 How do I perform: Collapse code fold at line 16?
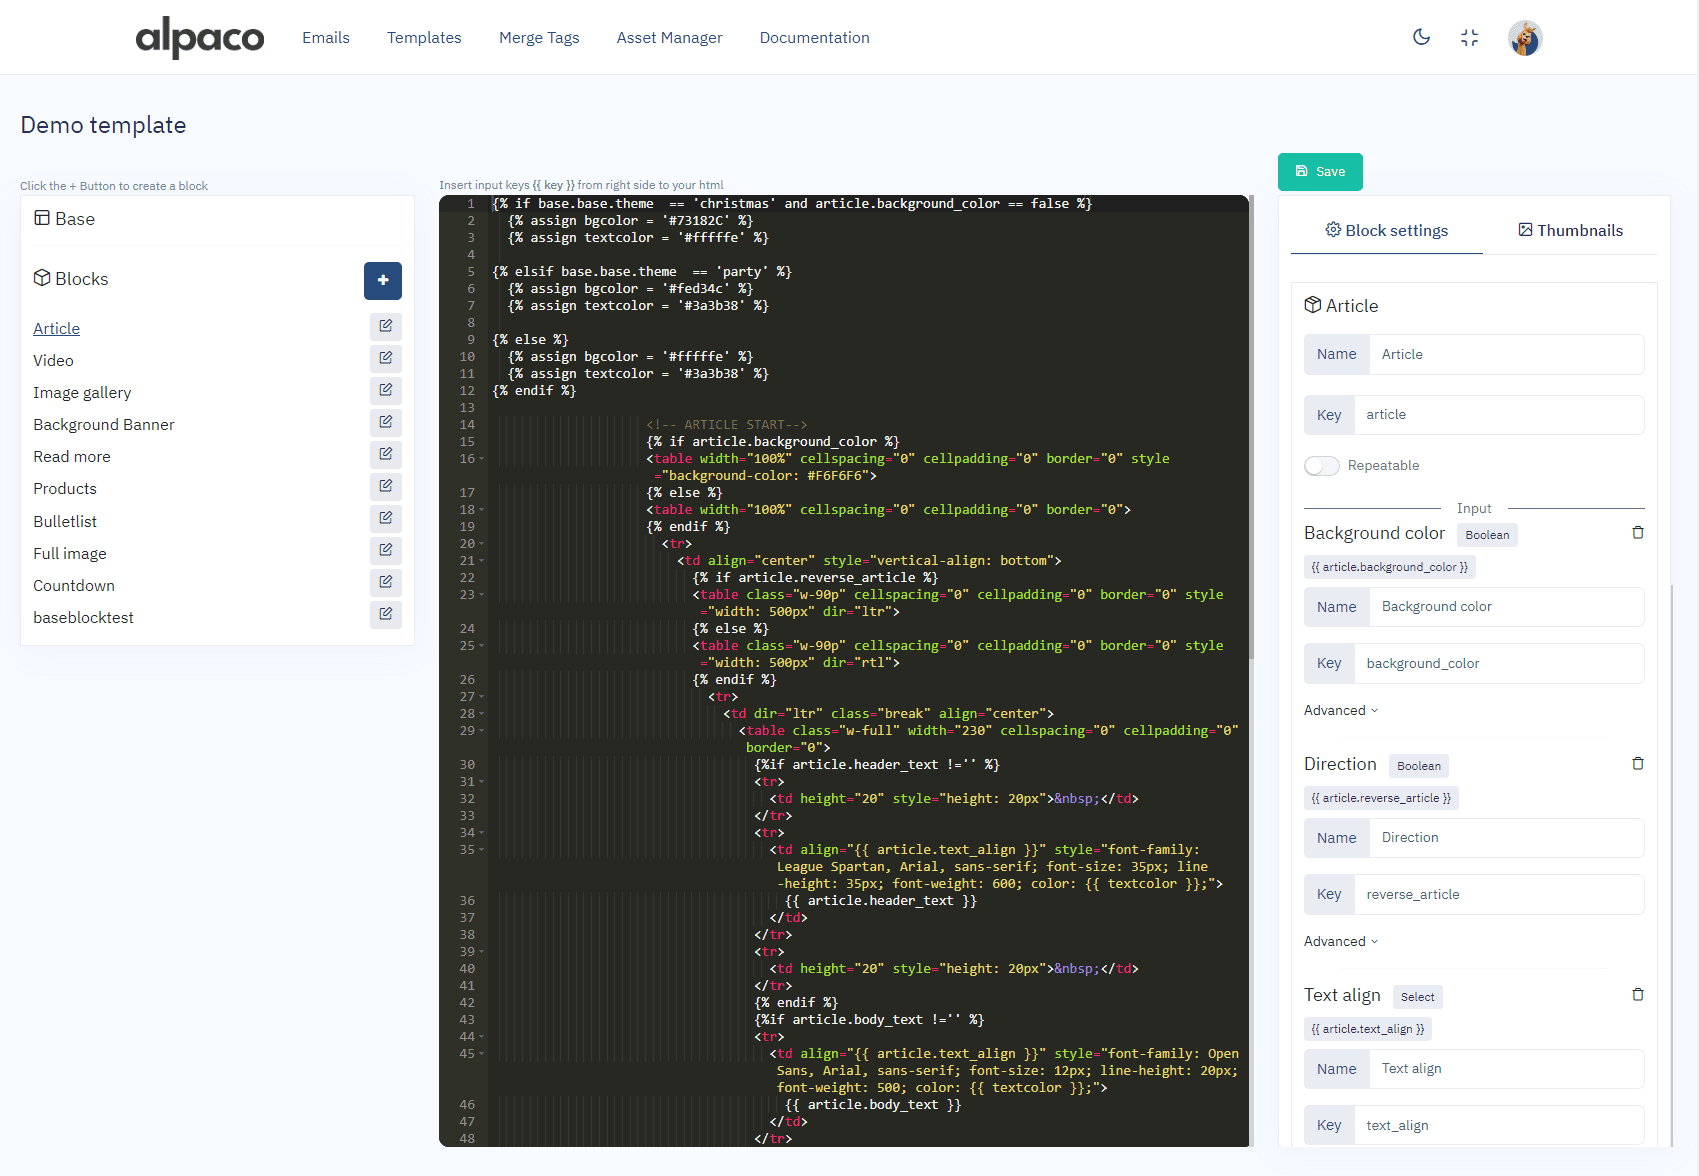[x=482, y=459]
